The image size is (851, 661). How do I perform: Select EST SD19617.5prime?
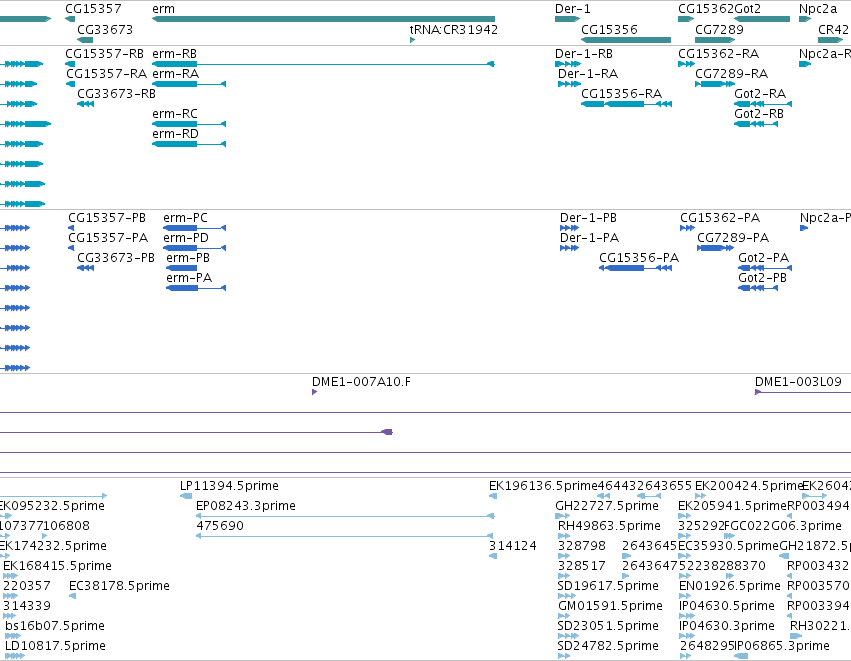tap(608, 586)
